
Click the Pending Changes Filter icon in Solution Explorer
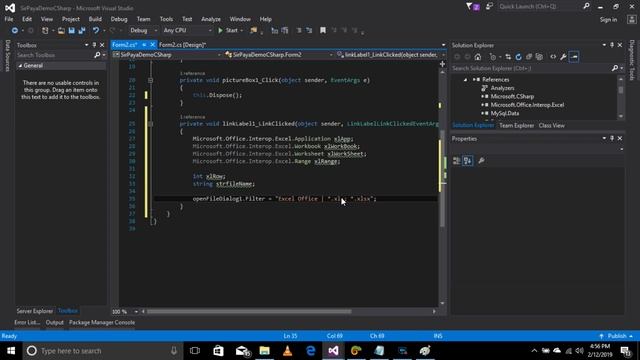[493, 57]
